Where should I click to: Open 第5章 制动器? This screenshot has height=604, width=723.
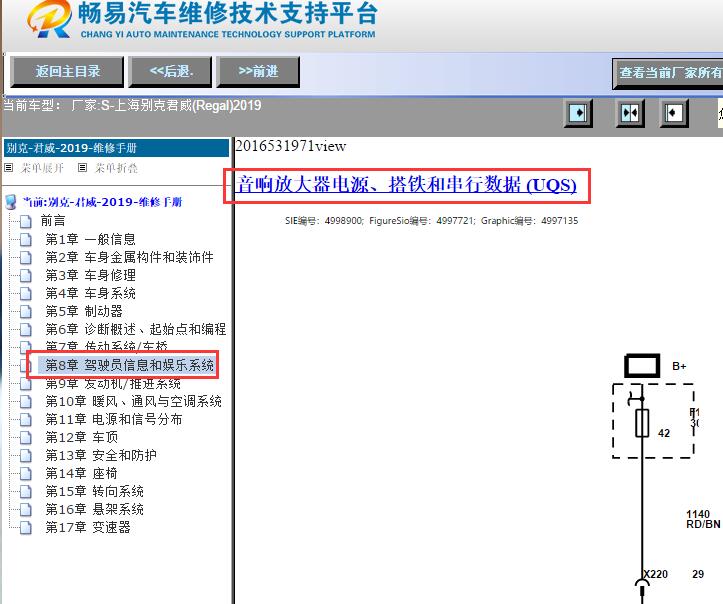84,311
